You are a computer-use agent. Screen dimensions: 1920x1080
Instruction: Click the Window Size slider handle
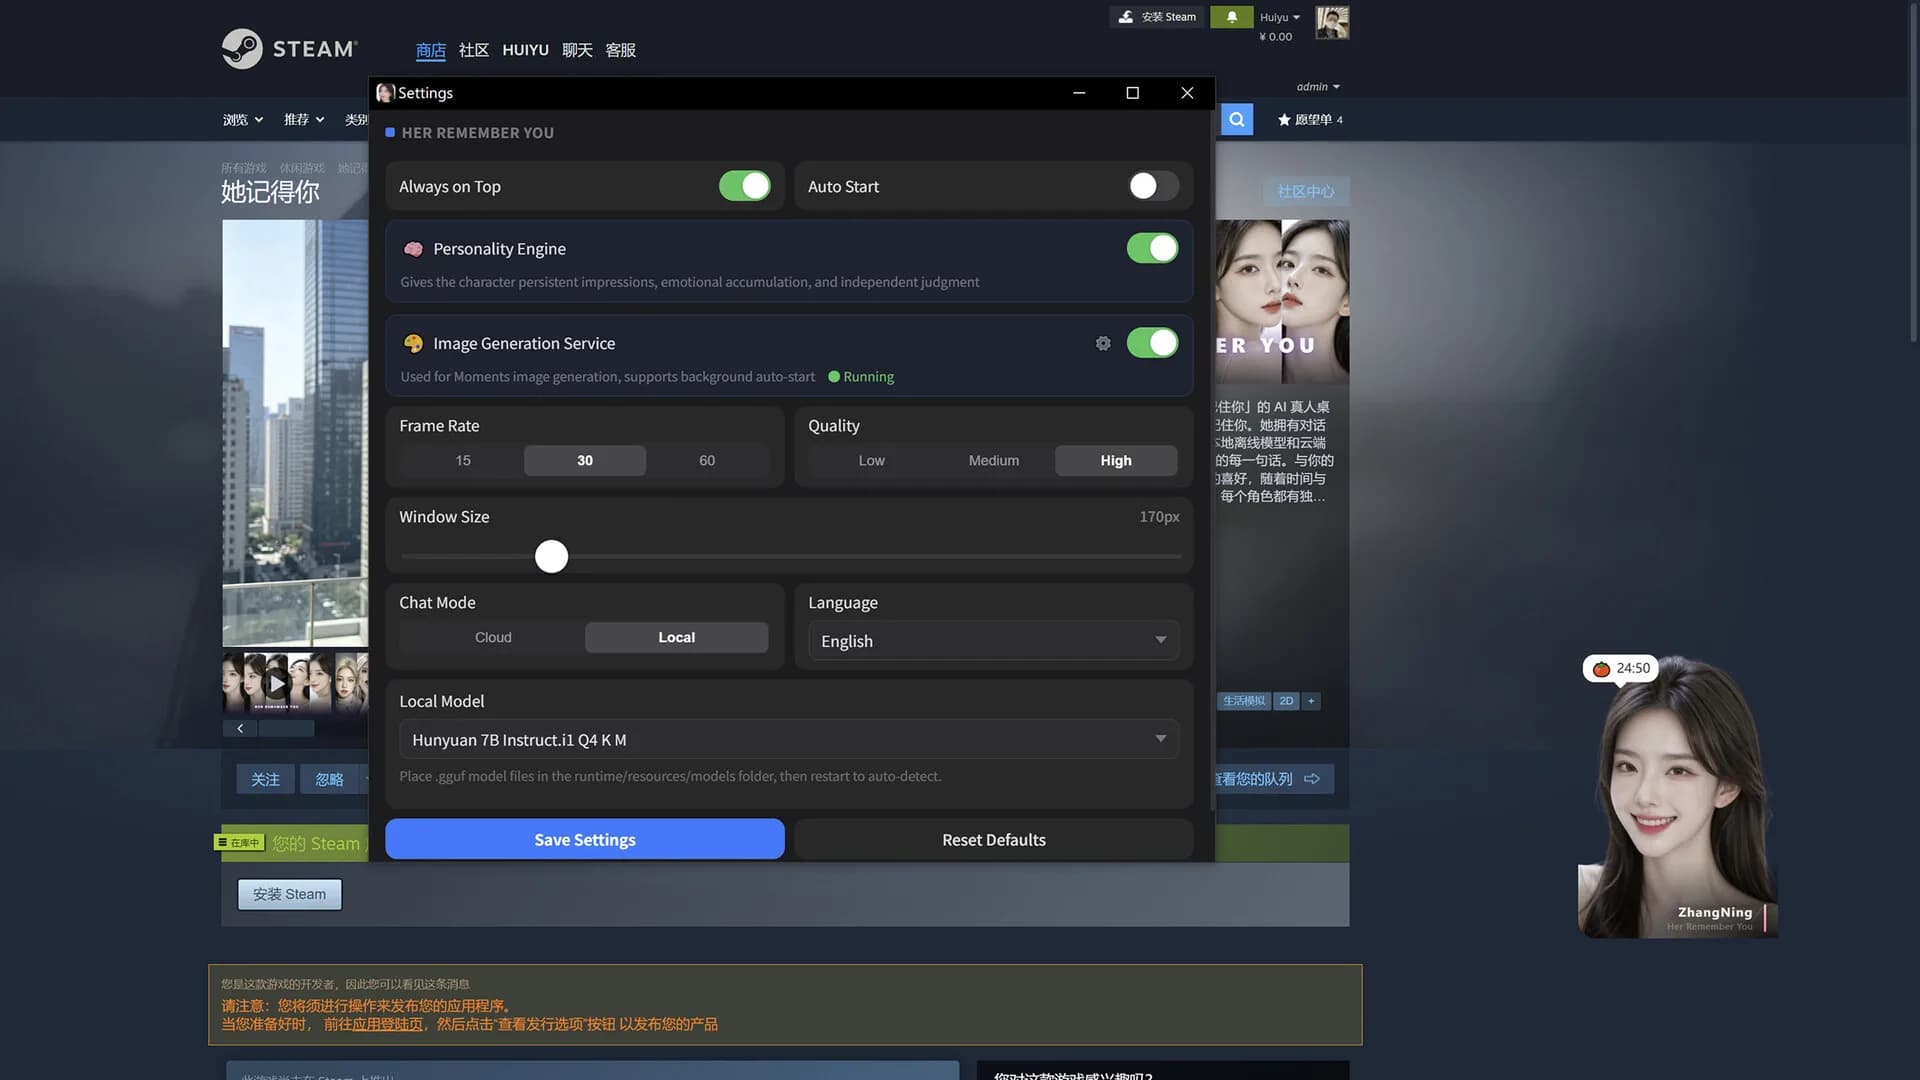tap(551, 556)
